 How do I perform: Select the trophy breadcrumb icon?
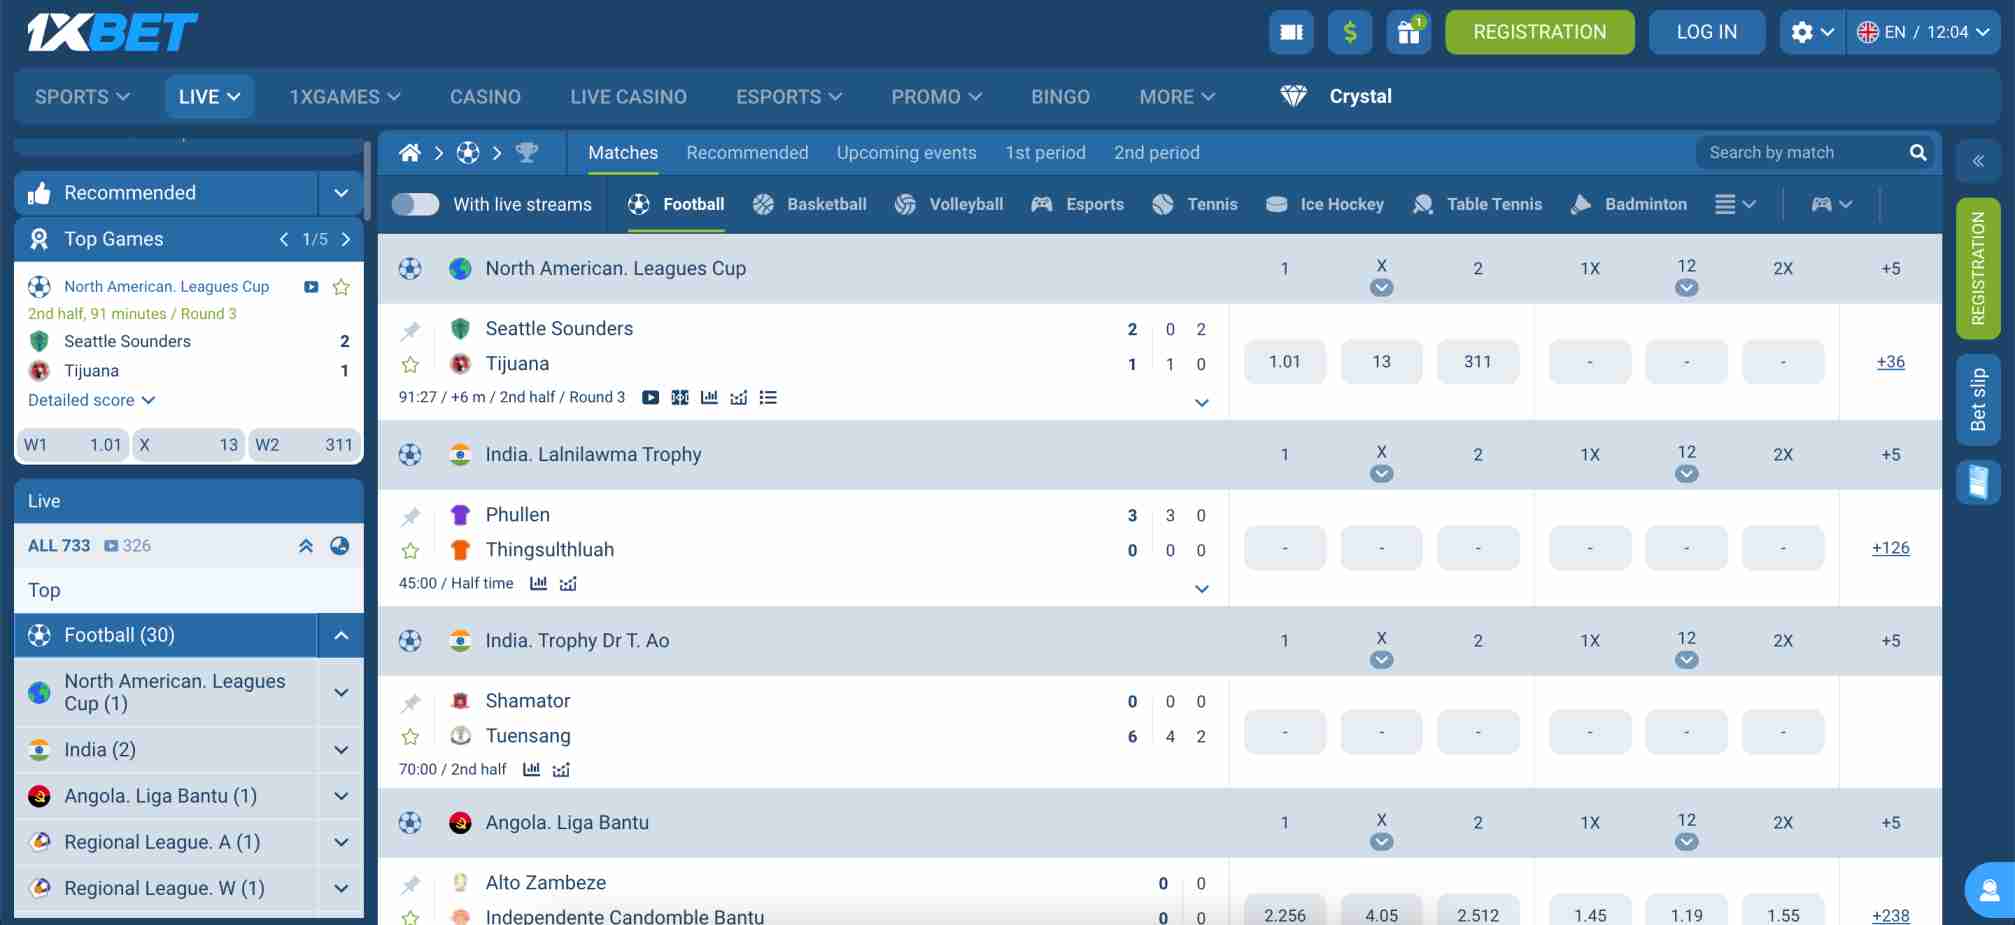(527, 153)
